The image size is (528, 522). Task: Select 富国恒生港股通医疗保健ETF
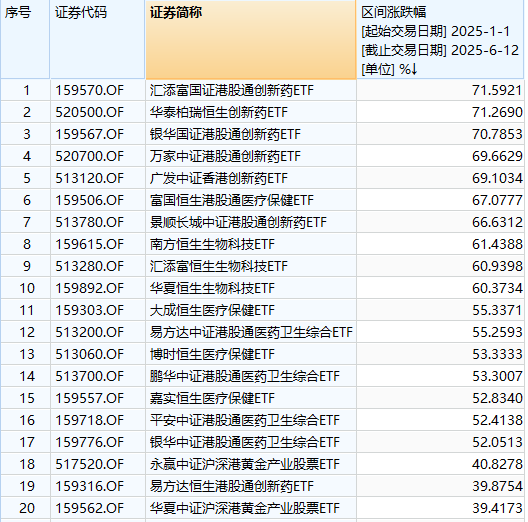[x=232, y=200]
